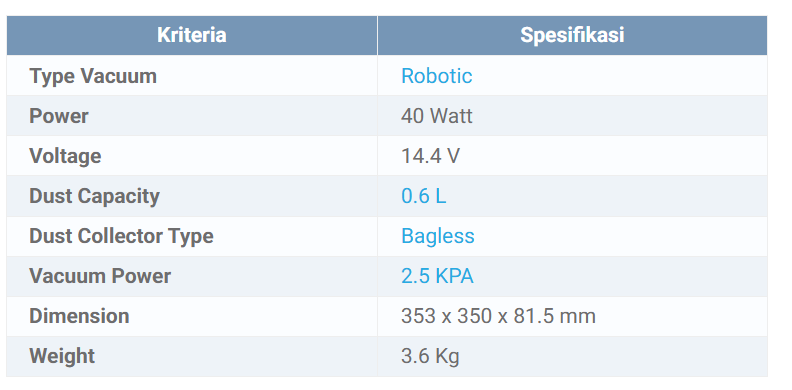Viewport: 792px width, 390px height.
Task: Select the 3.6 Kg weight value
Action: (x=430, y=356)
